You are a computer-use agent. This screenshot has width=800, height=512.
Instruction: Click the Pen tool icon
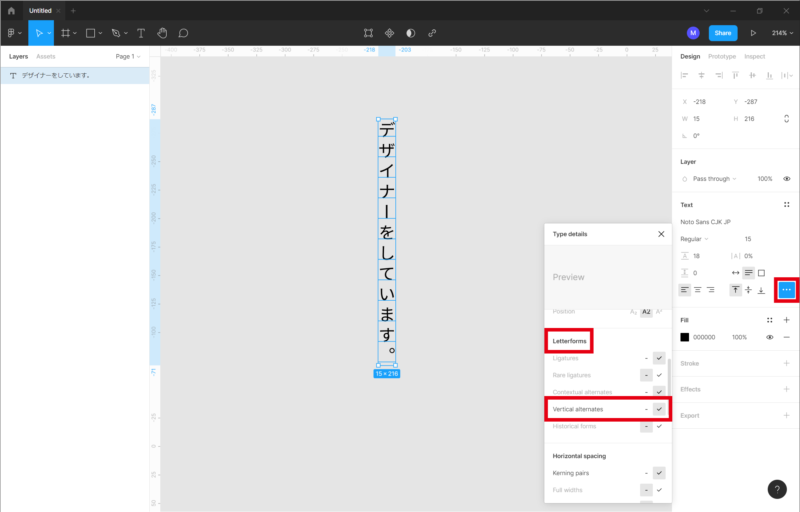(x=116, y=33)
